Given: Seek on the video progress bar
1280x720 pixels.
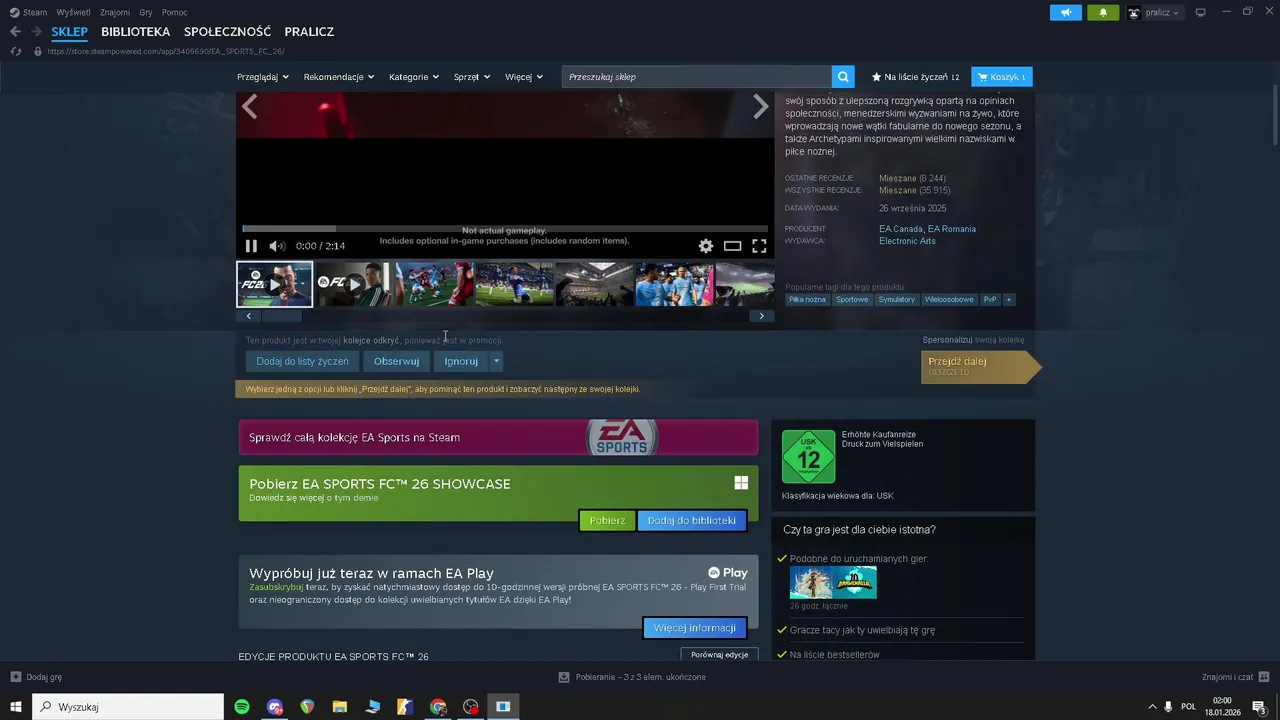Looking at the screenshot, I should pyautogui.click(x=505, y=228).
